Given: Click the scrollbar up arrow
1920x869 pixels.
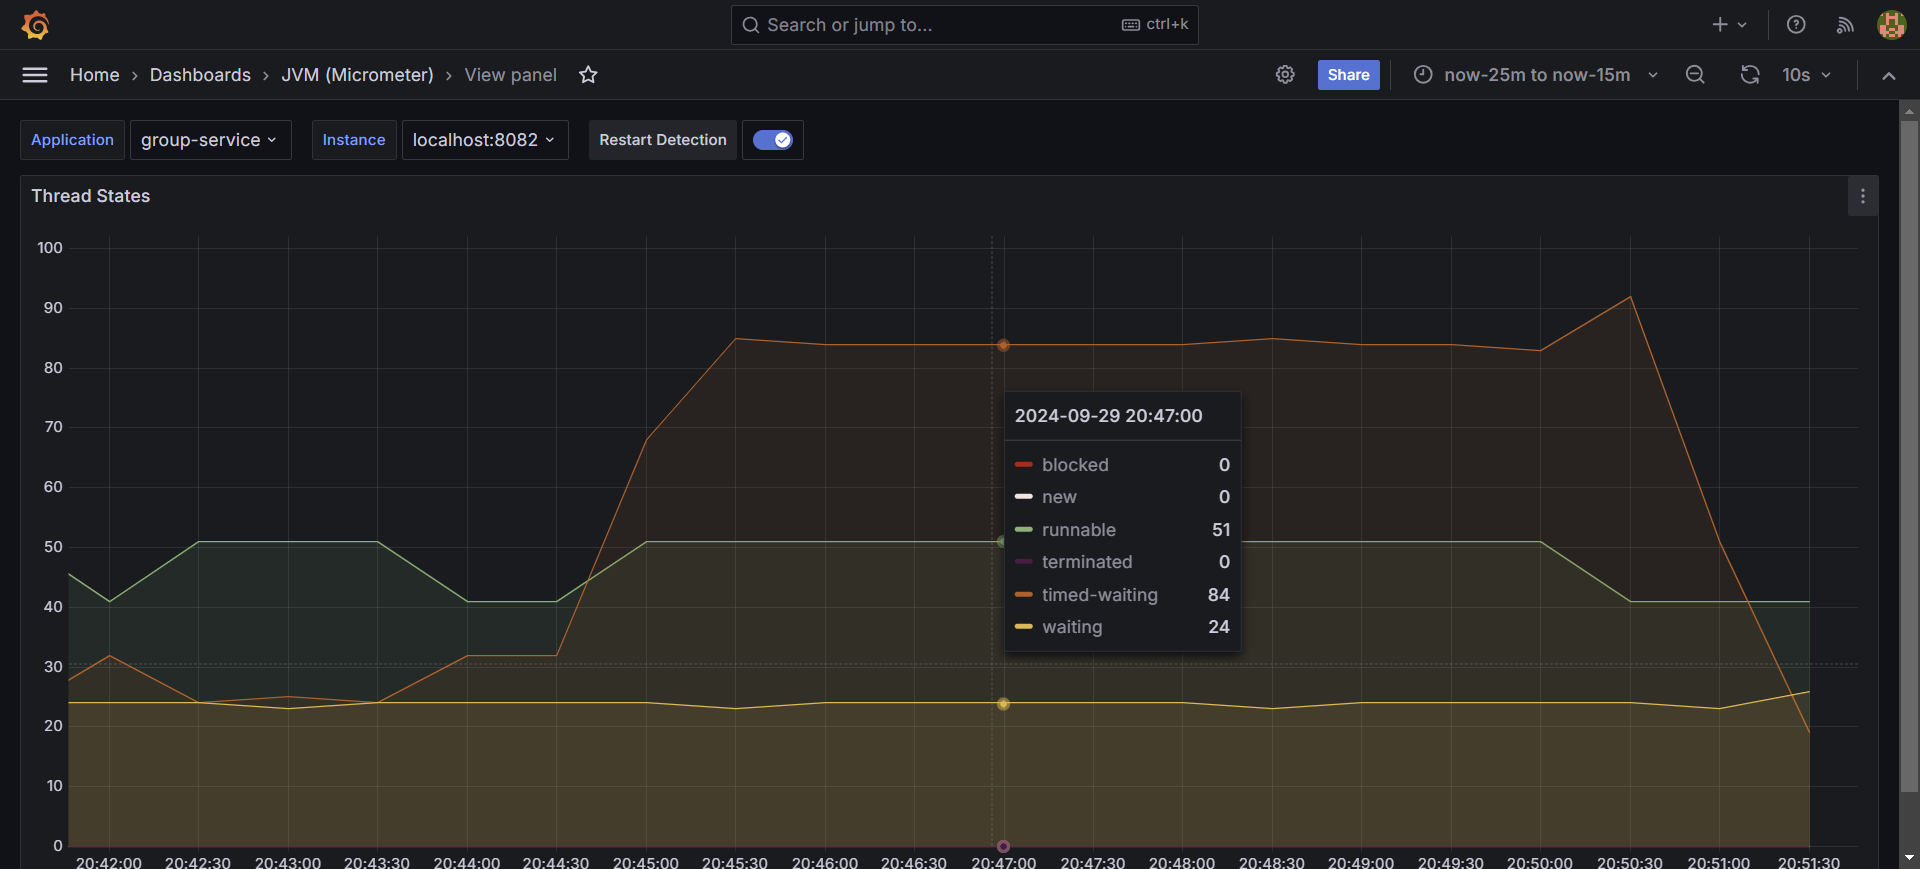Looking at the screenshot, I should pyautogui.click(x=1909, y=110).
